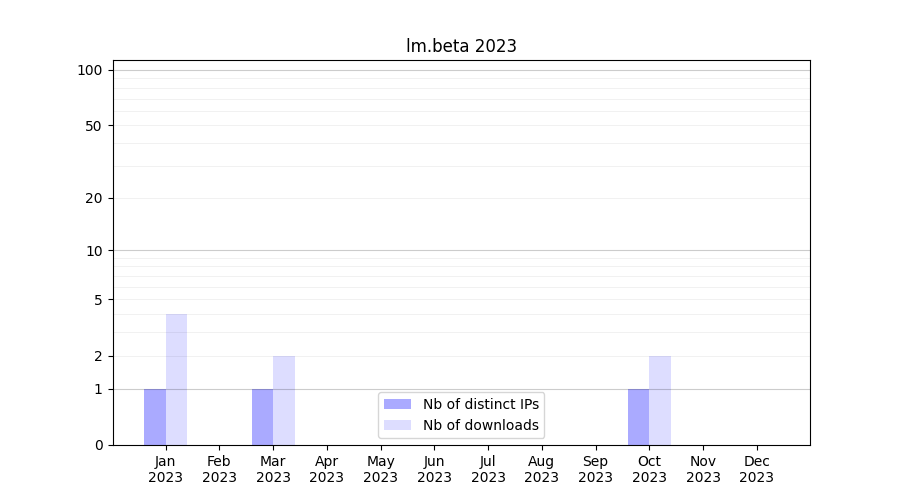Viewport: 900px width, 500px height.
Task: Select the 'Nb of distinct IPs' legend label
Action: (x=481, y=404)
